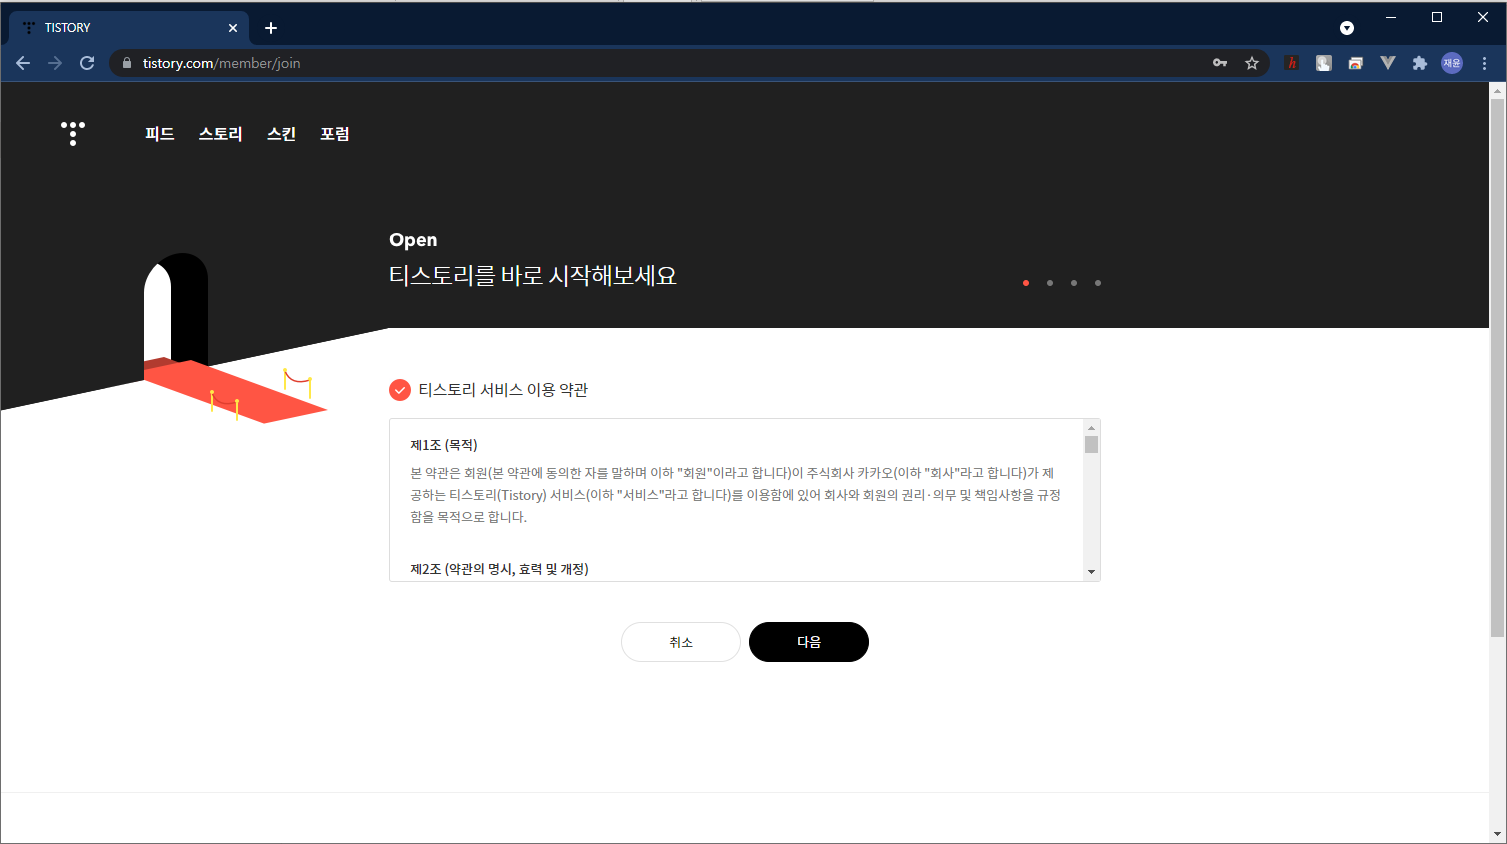Image resolution: width=1507 pixels, height=844 pixels.
Task: Bookmark this page with the star icon
Action: [x=1252, y=63]
